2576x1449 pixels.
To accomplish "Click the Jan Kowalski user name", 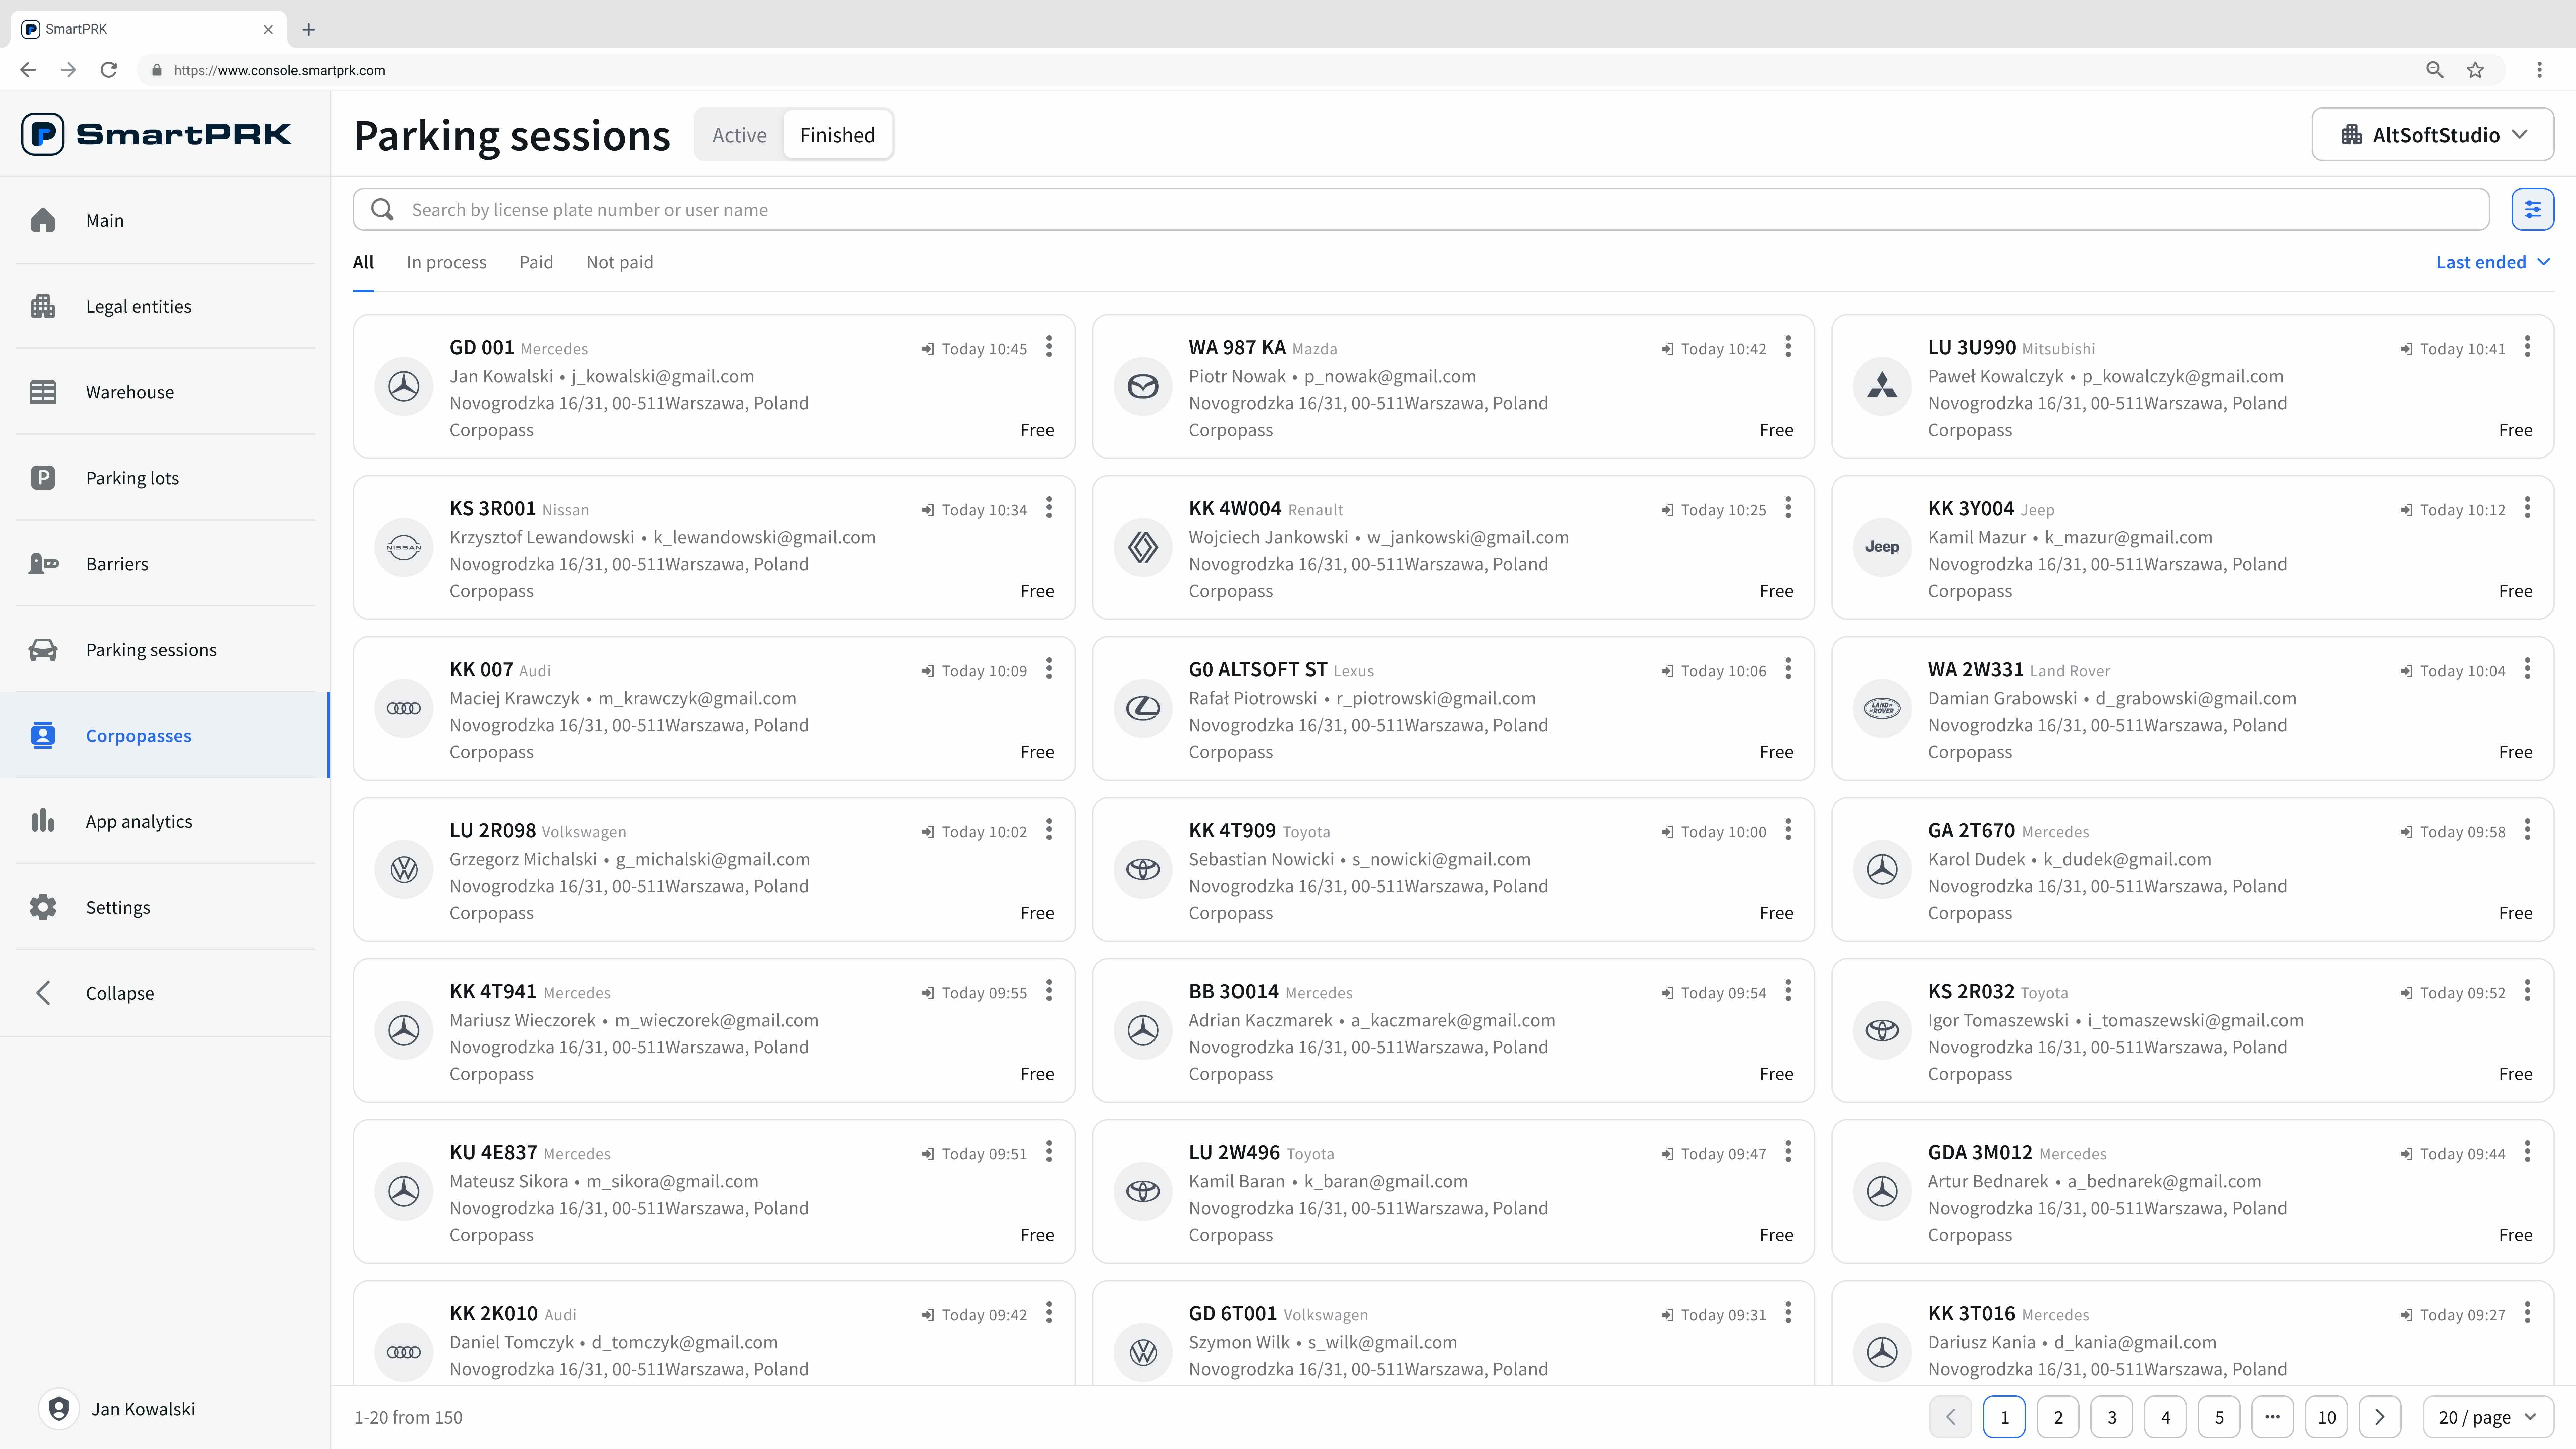I will pos(143,1409).
